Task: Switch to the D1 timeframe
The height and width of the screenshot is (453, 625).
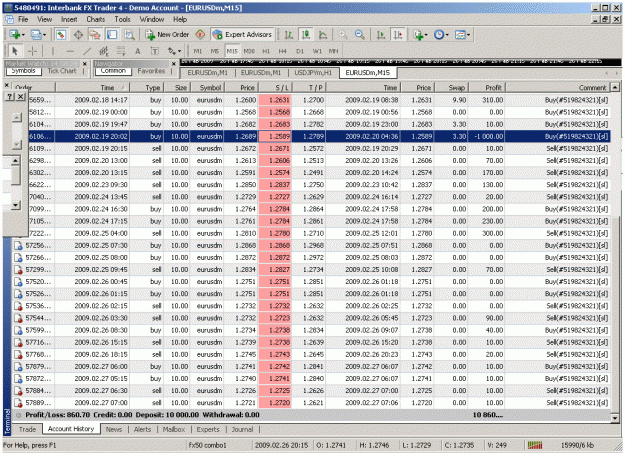Action: point(300,51)
